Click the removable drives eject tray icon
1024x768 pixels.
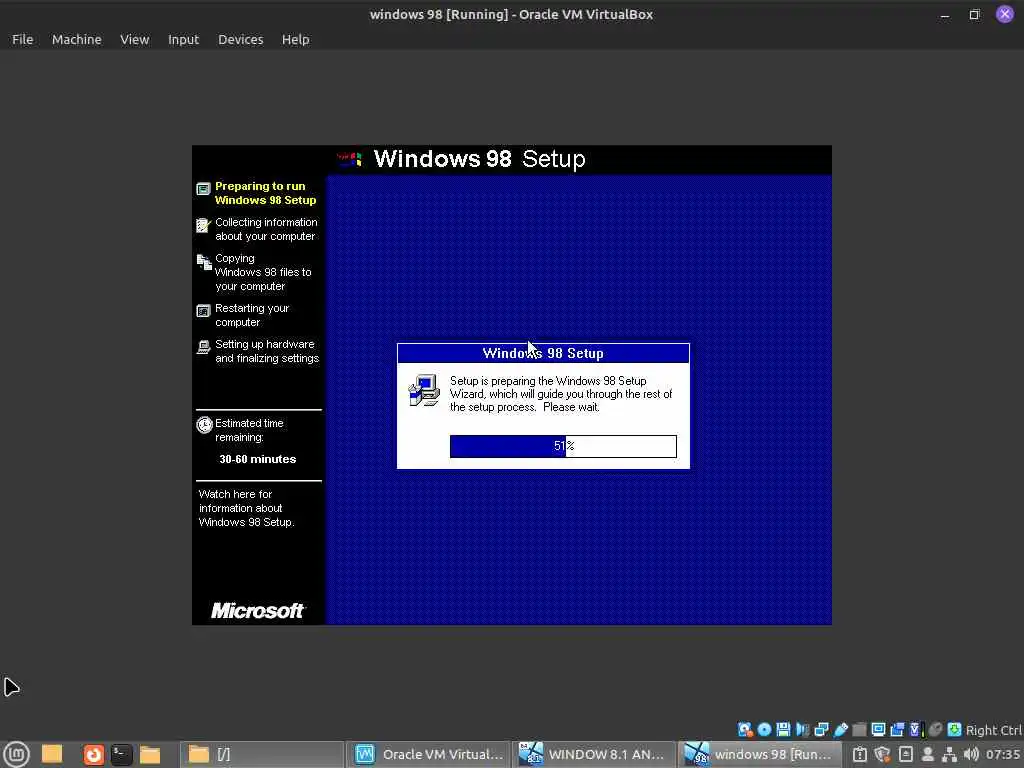[x=906, y=754]
